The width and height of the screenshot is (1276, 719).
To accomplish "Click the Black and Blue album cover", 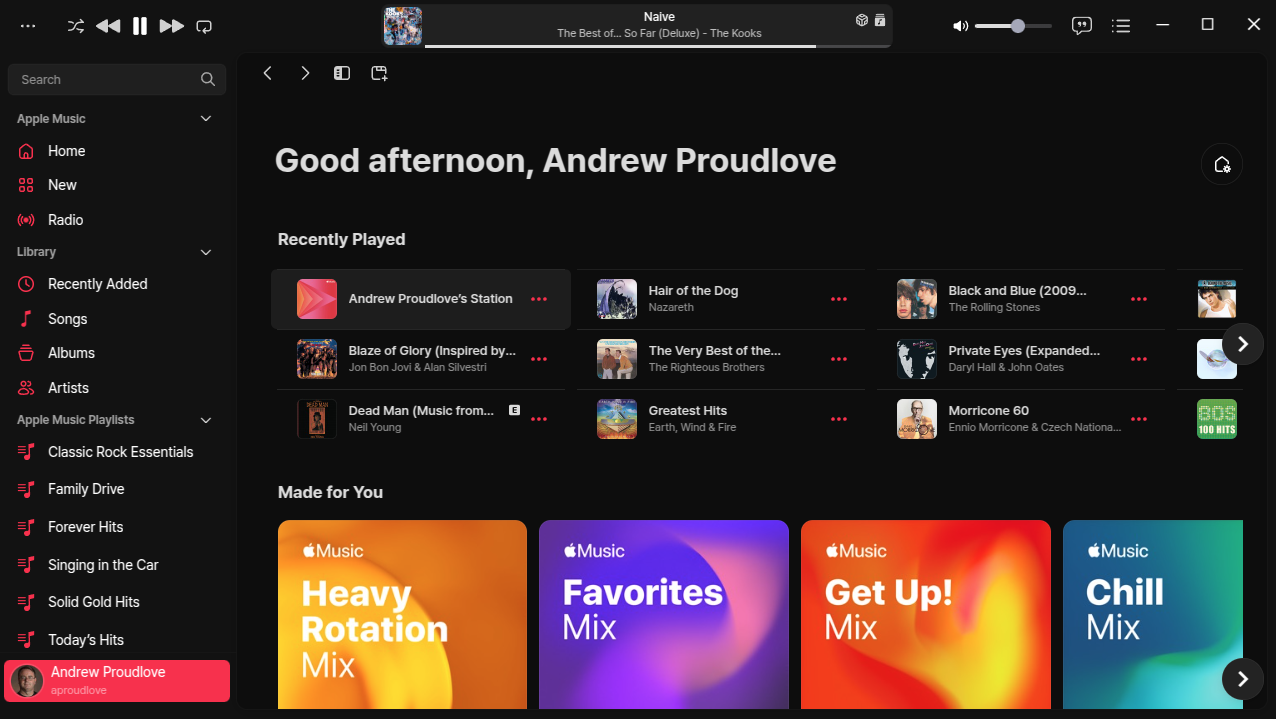I will (x=917, y=299).
